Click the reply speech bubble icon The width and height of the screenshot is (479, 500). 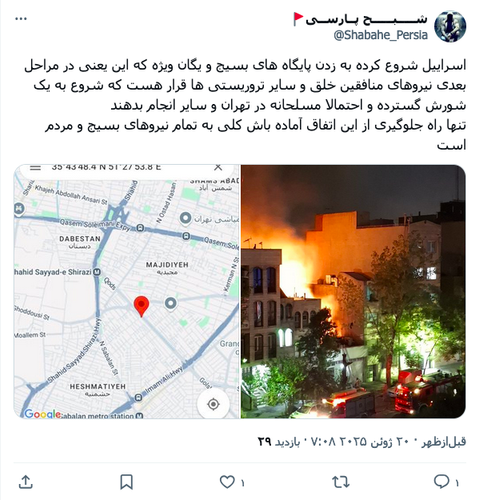coord(442,482)
